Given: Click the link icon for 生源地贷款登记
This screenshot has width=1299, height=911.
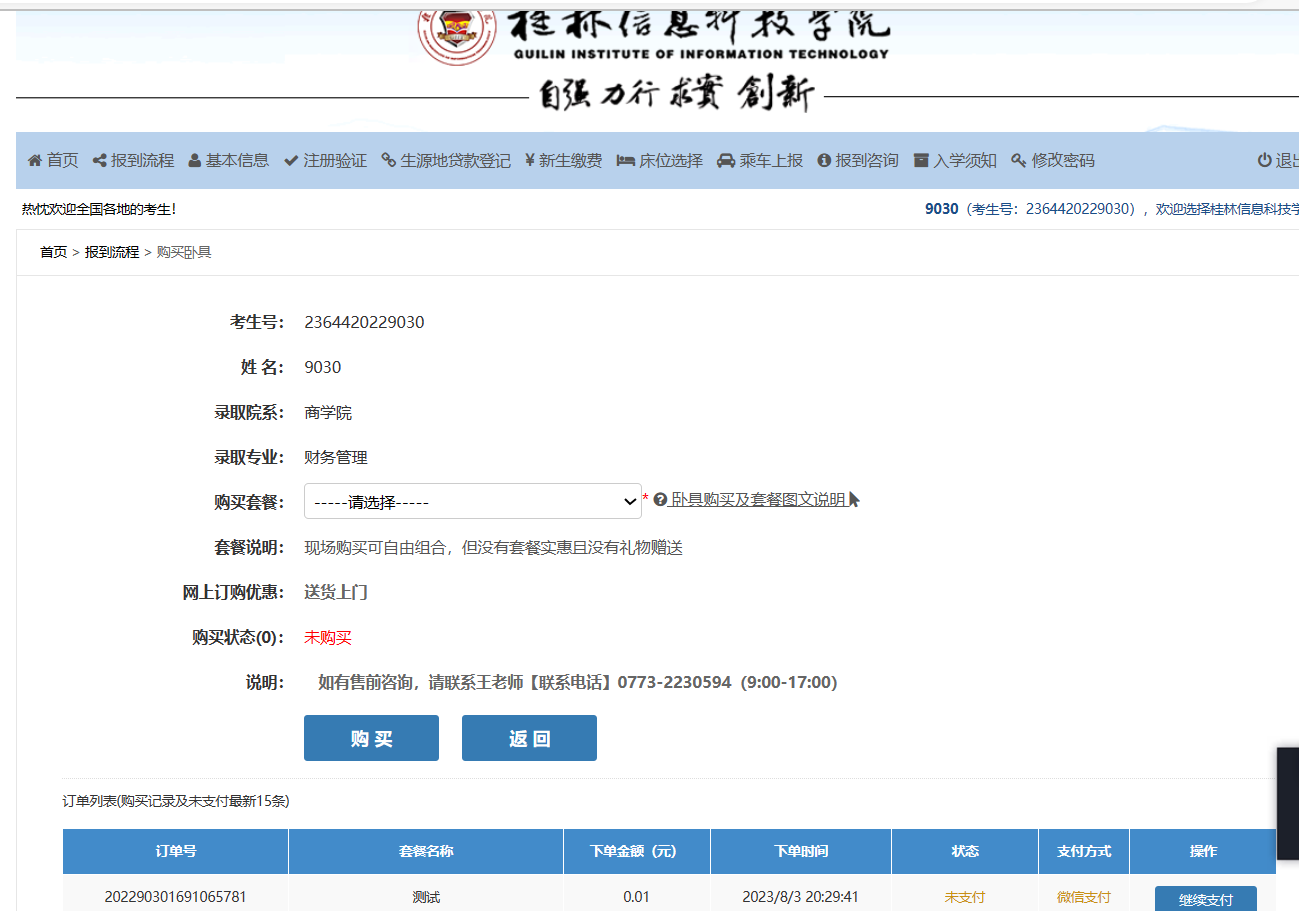Looking at the screenshot, I should pyautogui.click(x=389, y=161).
